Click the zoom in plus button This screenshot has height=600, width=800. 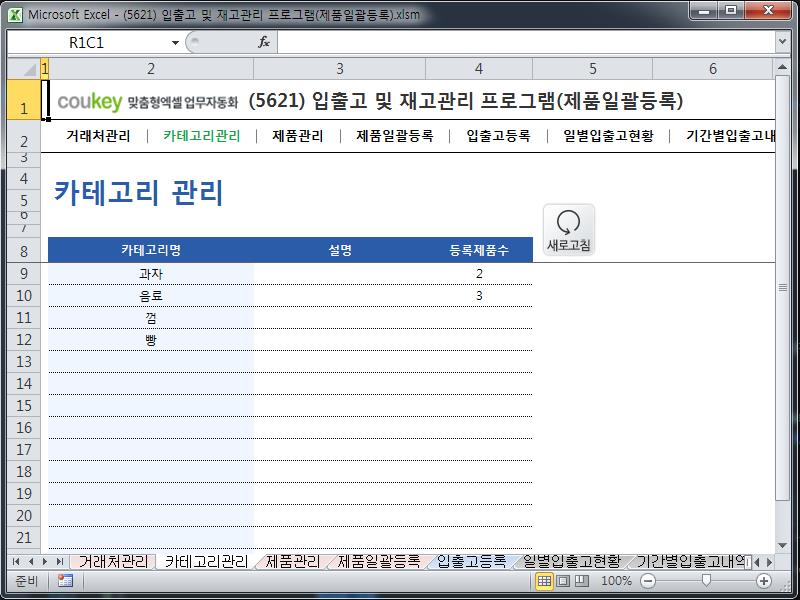(764, 581)
